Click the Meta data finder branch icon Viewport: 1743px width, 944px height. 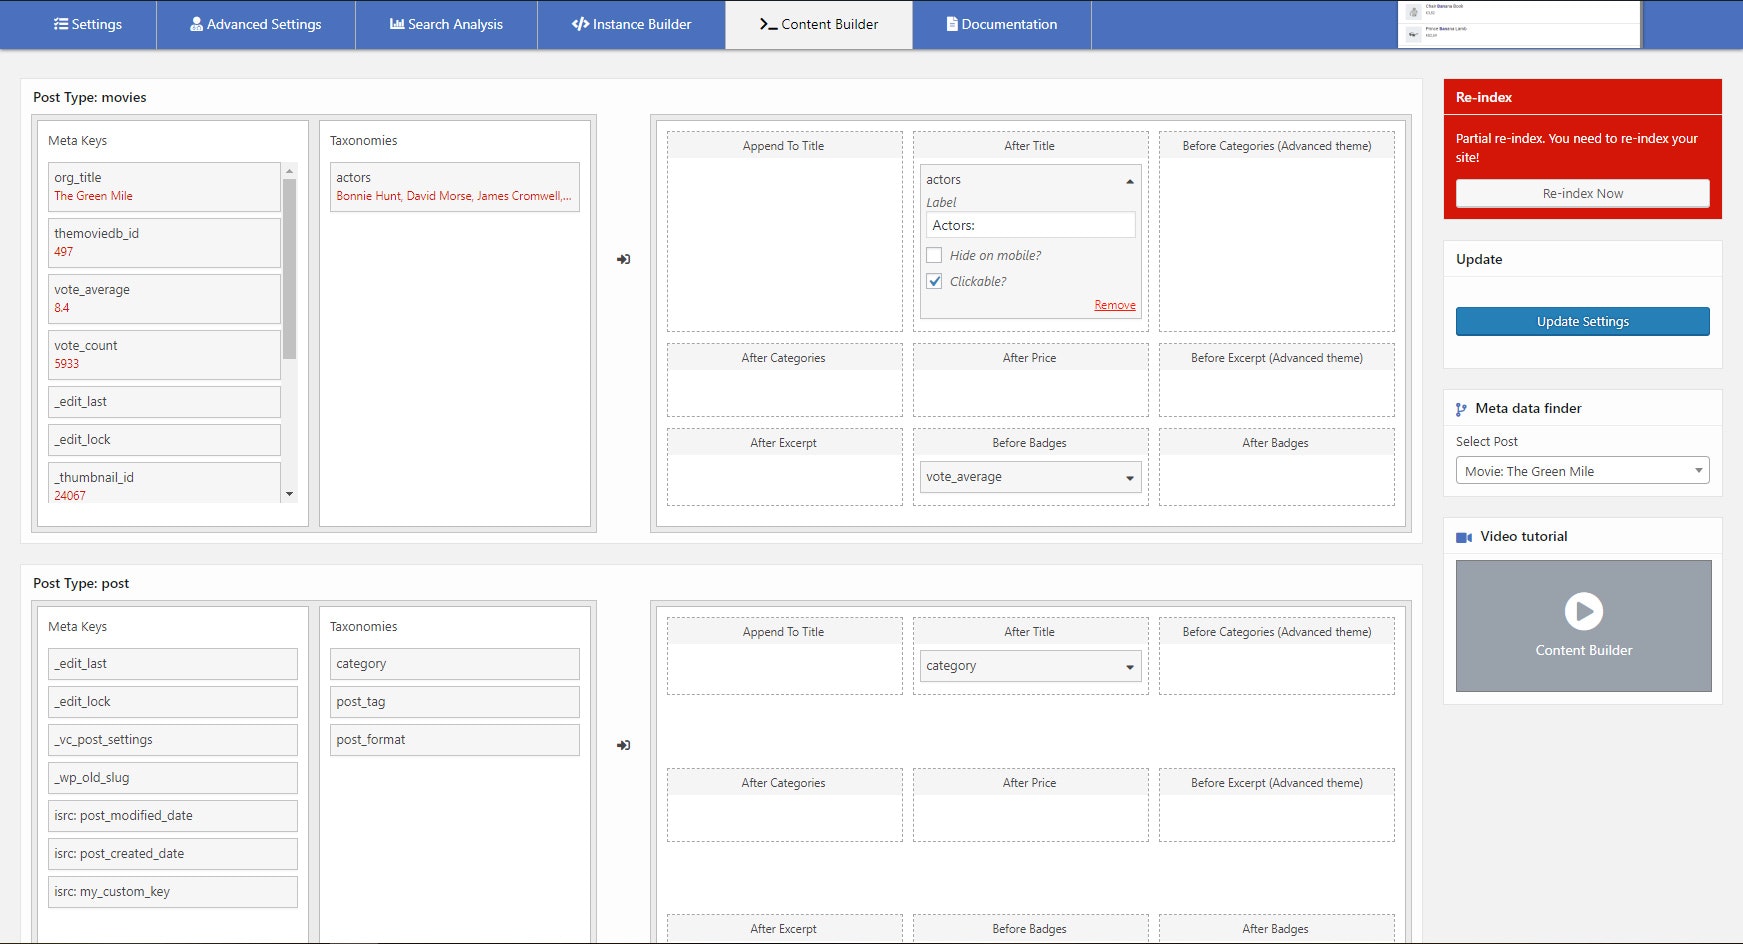tap(1462, 409)
